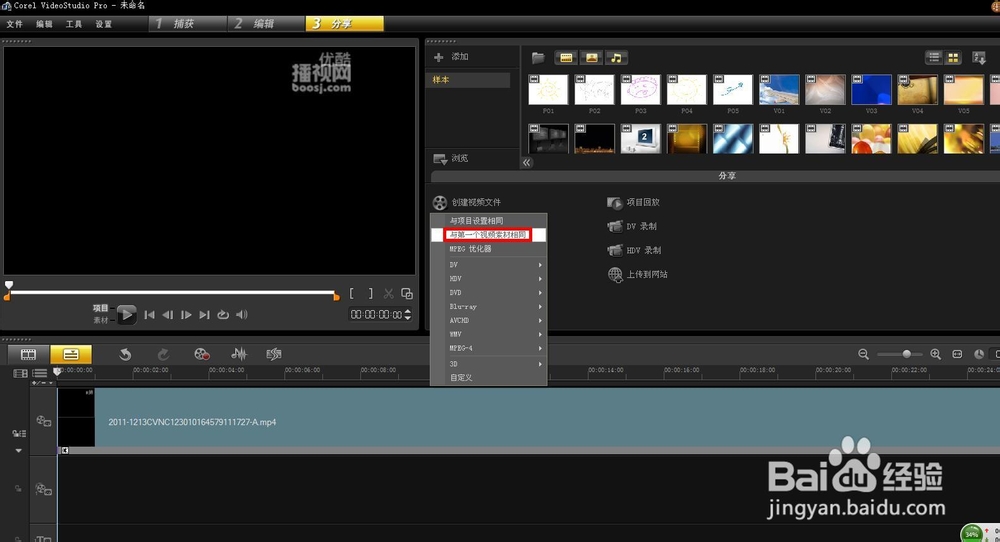
Task: Expand the Blu-ray submenu
Action: pyautogui.click(x=489, y=307)
